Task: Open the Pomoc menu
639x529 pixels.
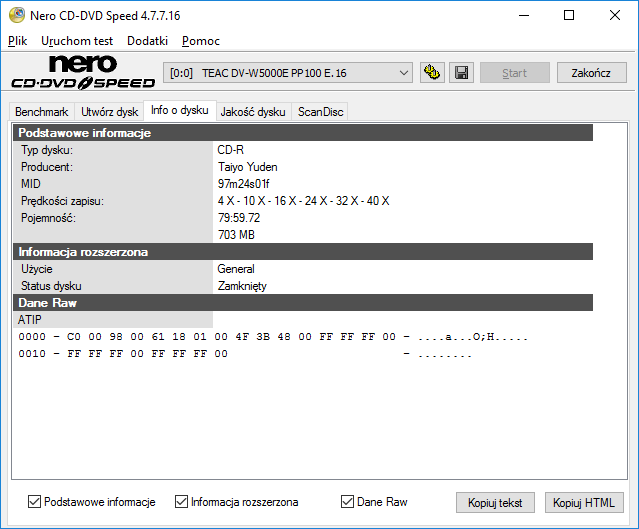Action: point(201,41)
